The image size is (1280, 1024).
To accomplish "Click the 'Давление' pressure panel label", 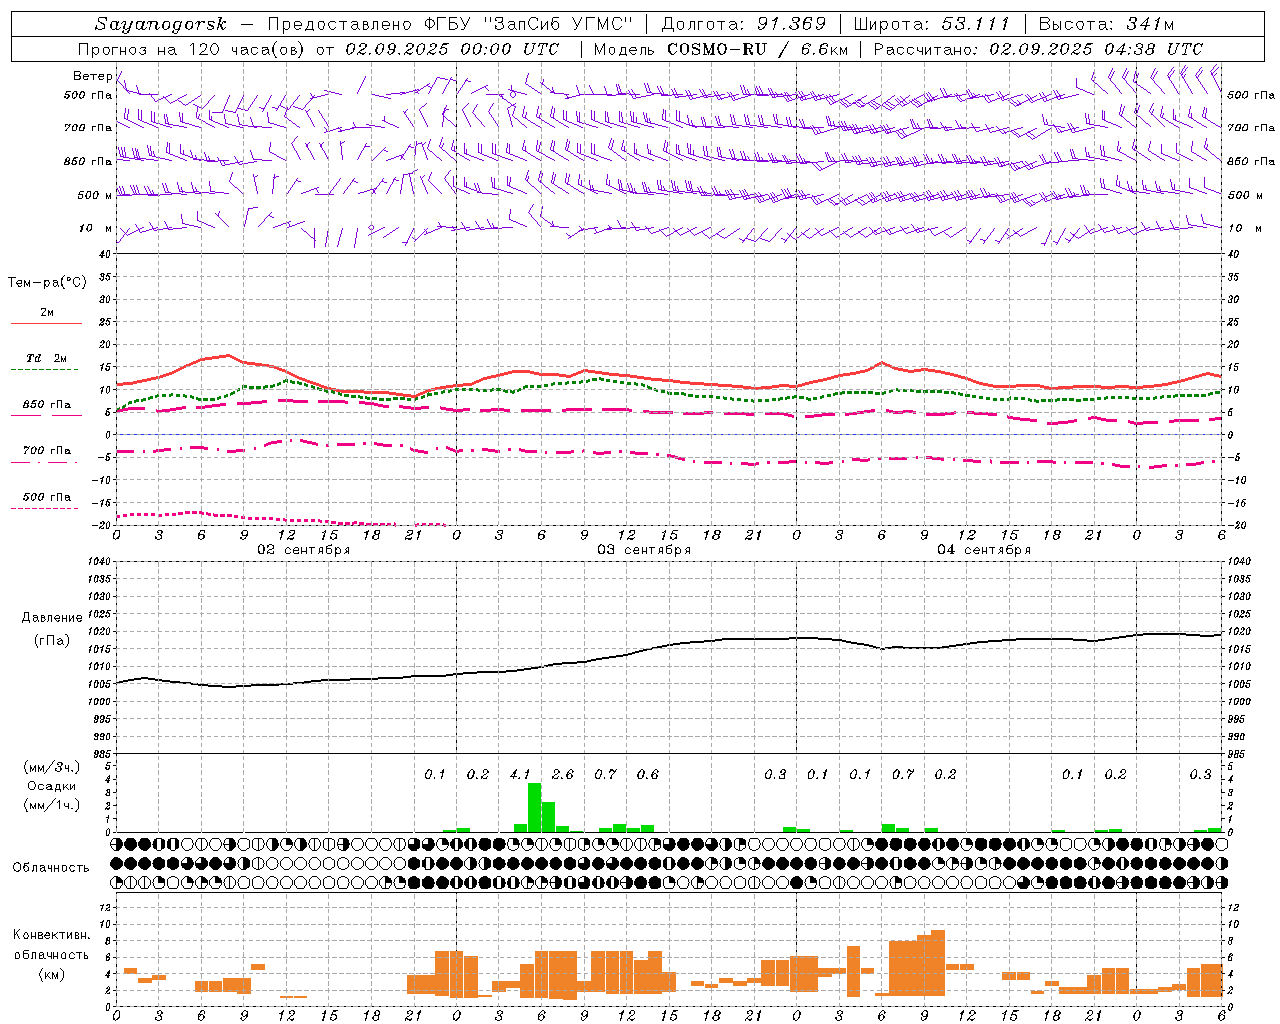I will 52,618.
